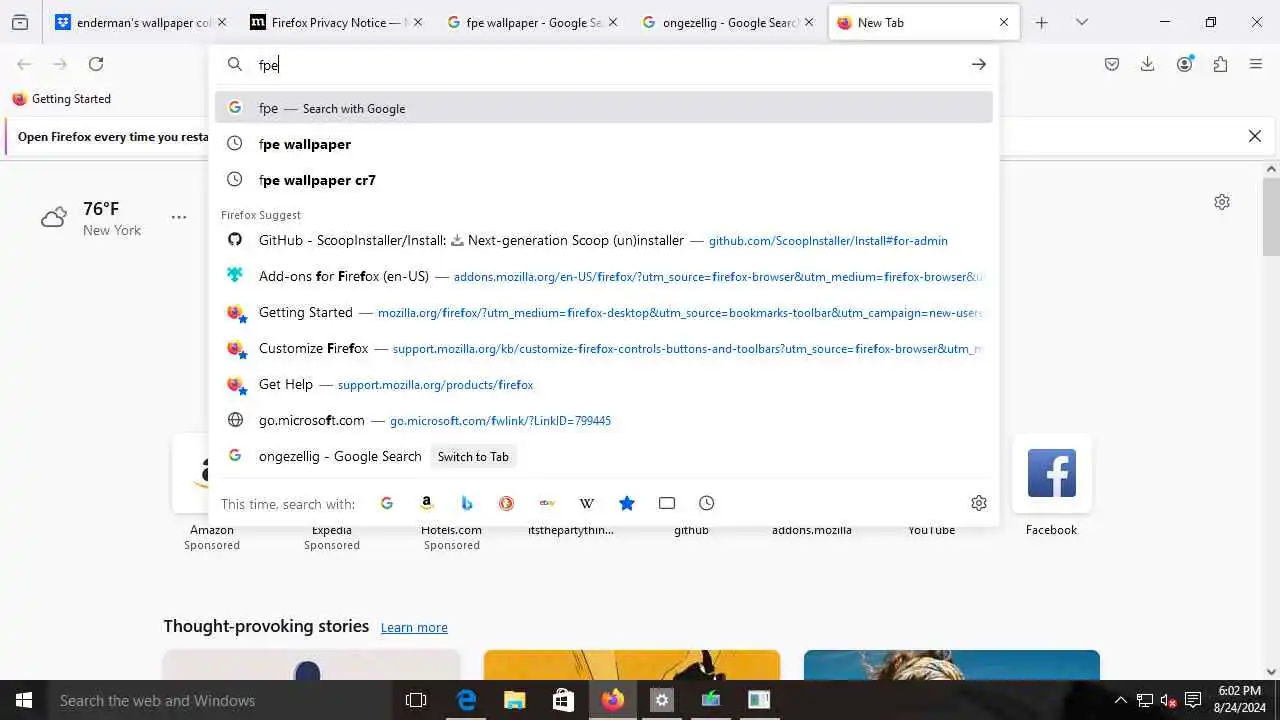This screenshot has width=1280, height=720.
Task: Open search settings gear in the dropdown
Action: (x=979, y=503)
